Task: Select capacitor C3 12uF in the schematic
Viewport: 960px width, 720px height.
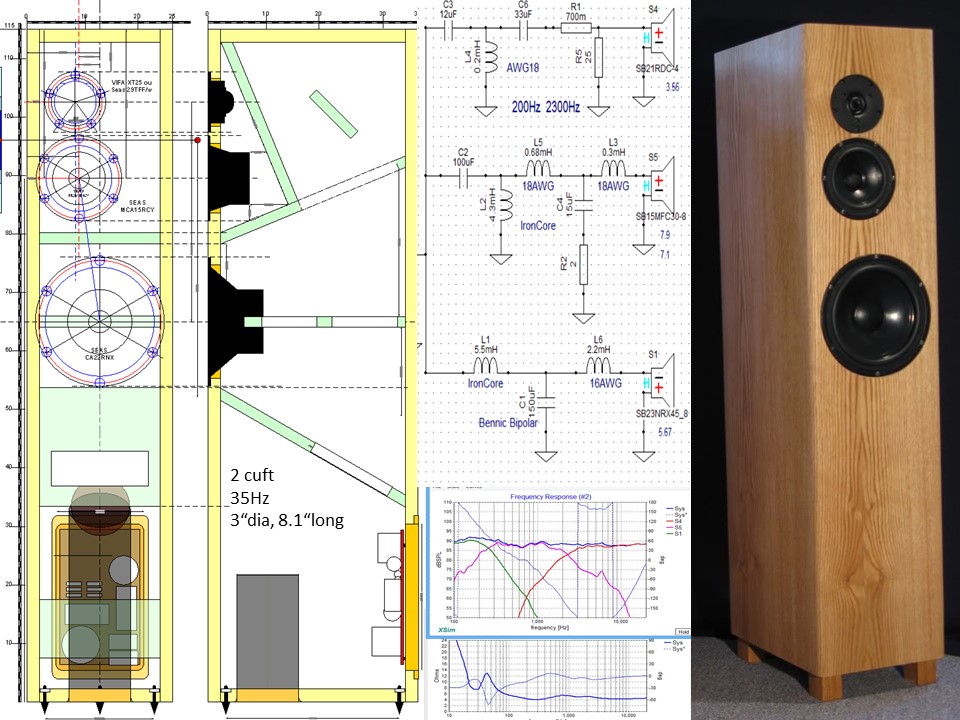Action: [448, 28]
